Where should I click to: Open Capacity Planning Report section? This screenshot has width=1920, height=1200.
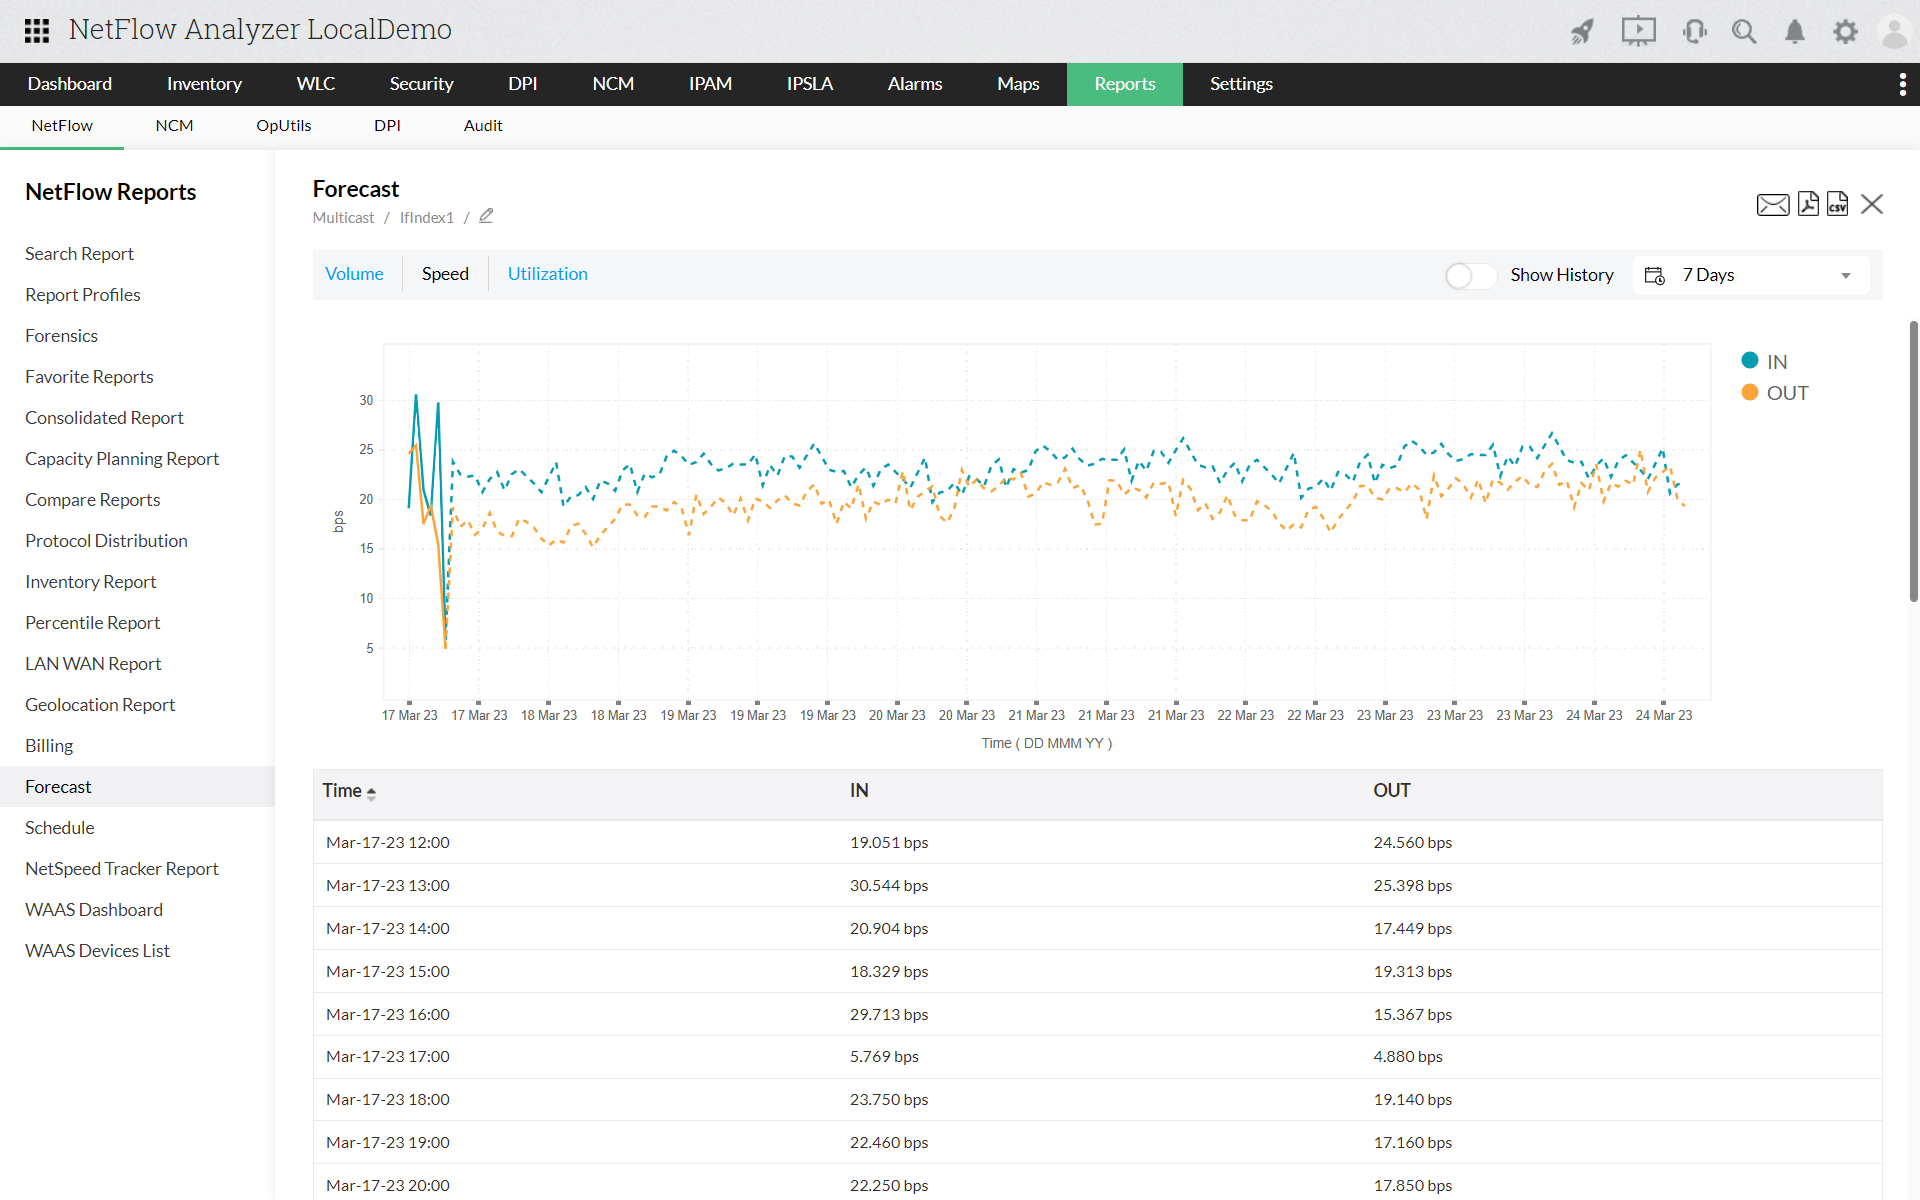pyautogui.click(x=123, y=458)
